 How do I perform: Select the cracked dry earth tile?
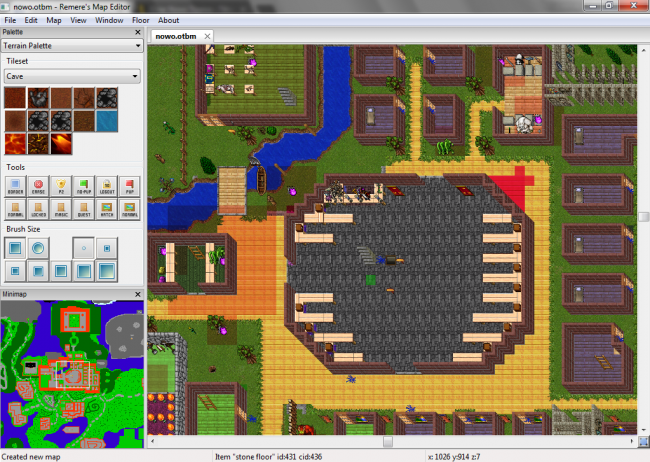click(x=84, y=98)
